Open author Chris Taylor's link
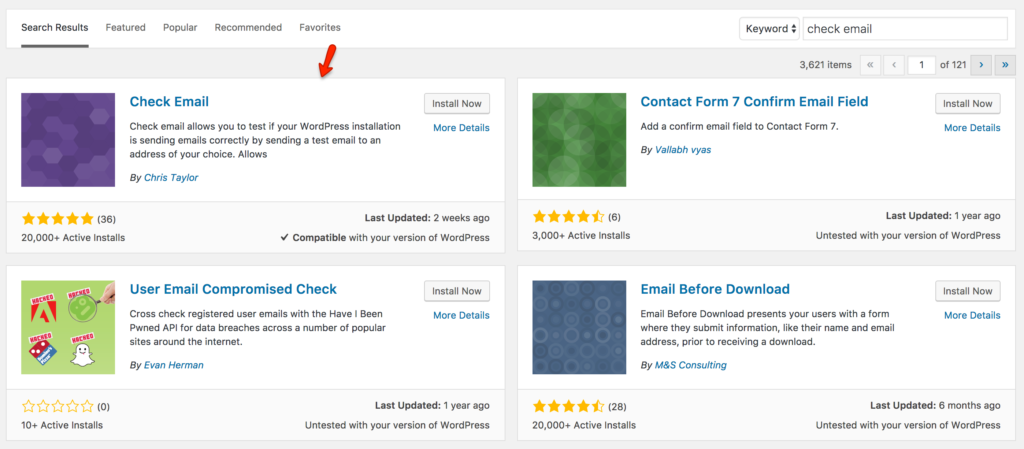Screen dimensions: 1024x449 coord(171,178)
